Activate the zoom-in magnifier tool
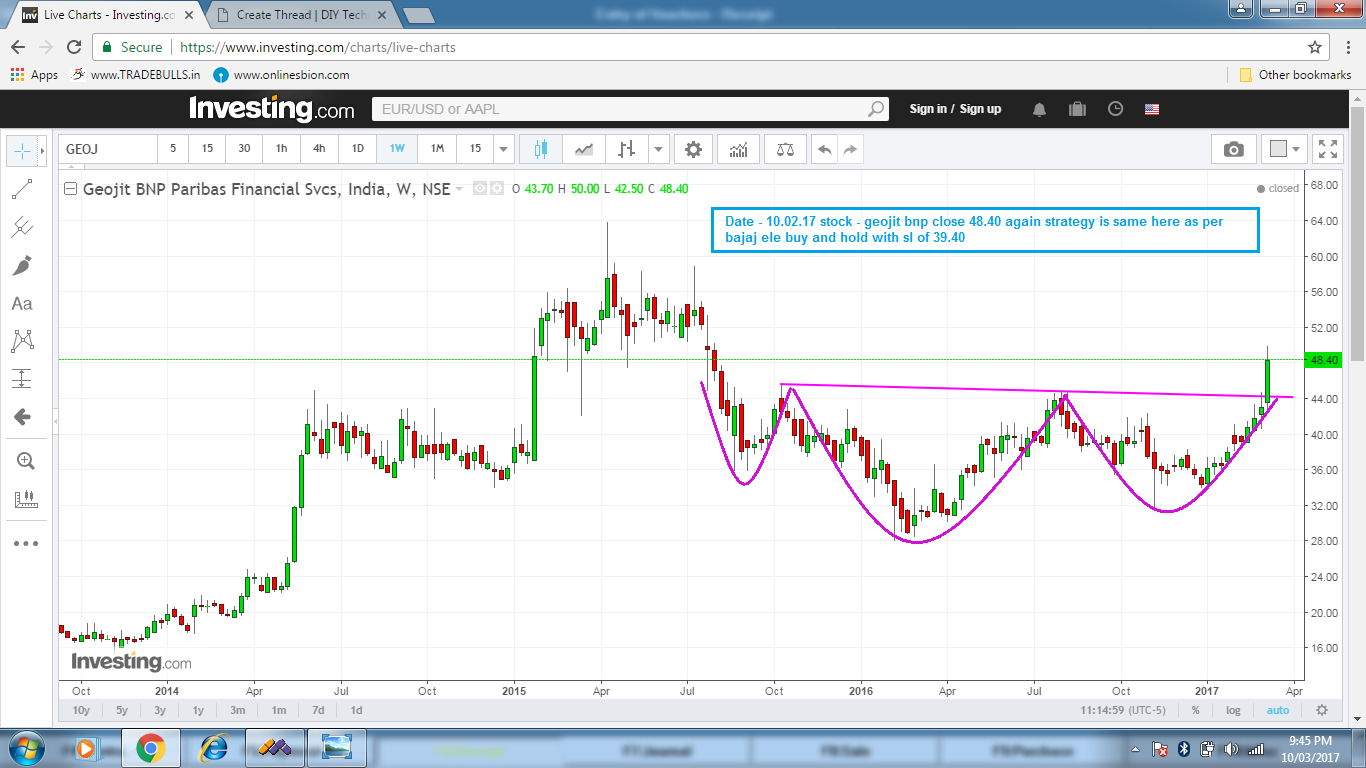This screenshot has width=1366, height=768. click(x=25, y=461)
